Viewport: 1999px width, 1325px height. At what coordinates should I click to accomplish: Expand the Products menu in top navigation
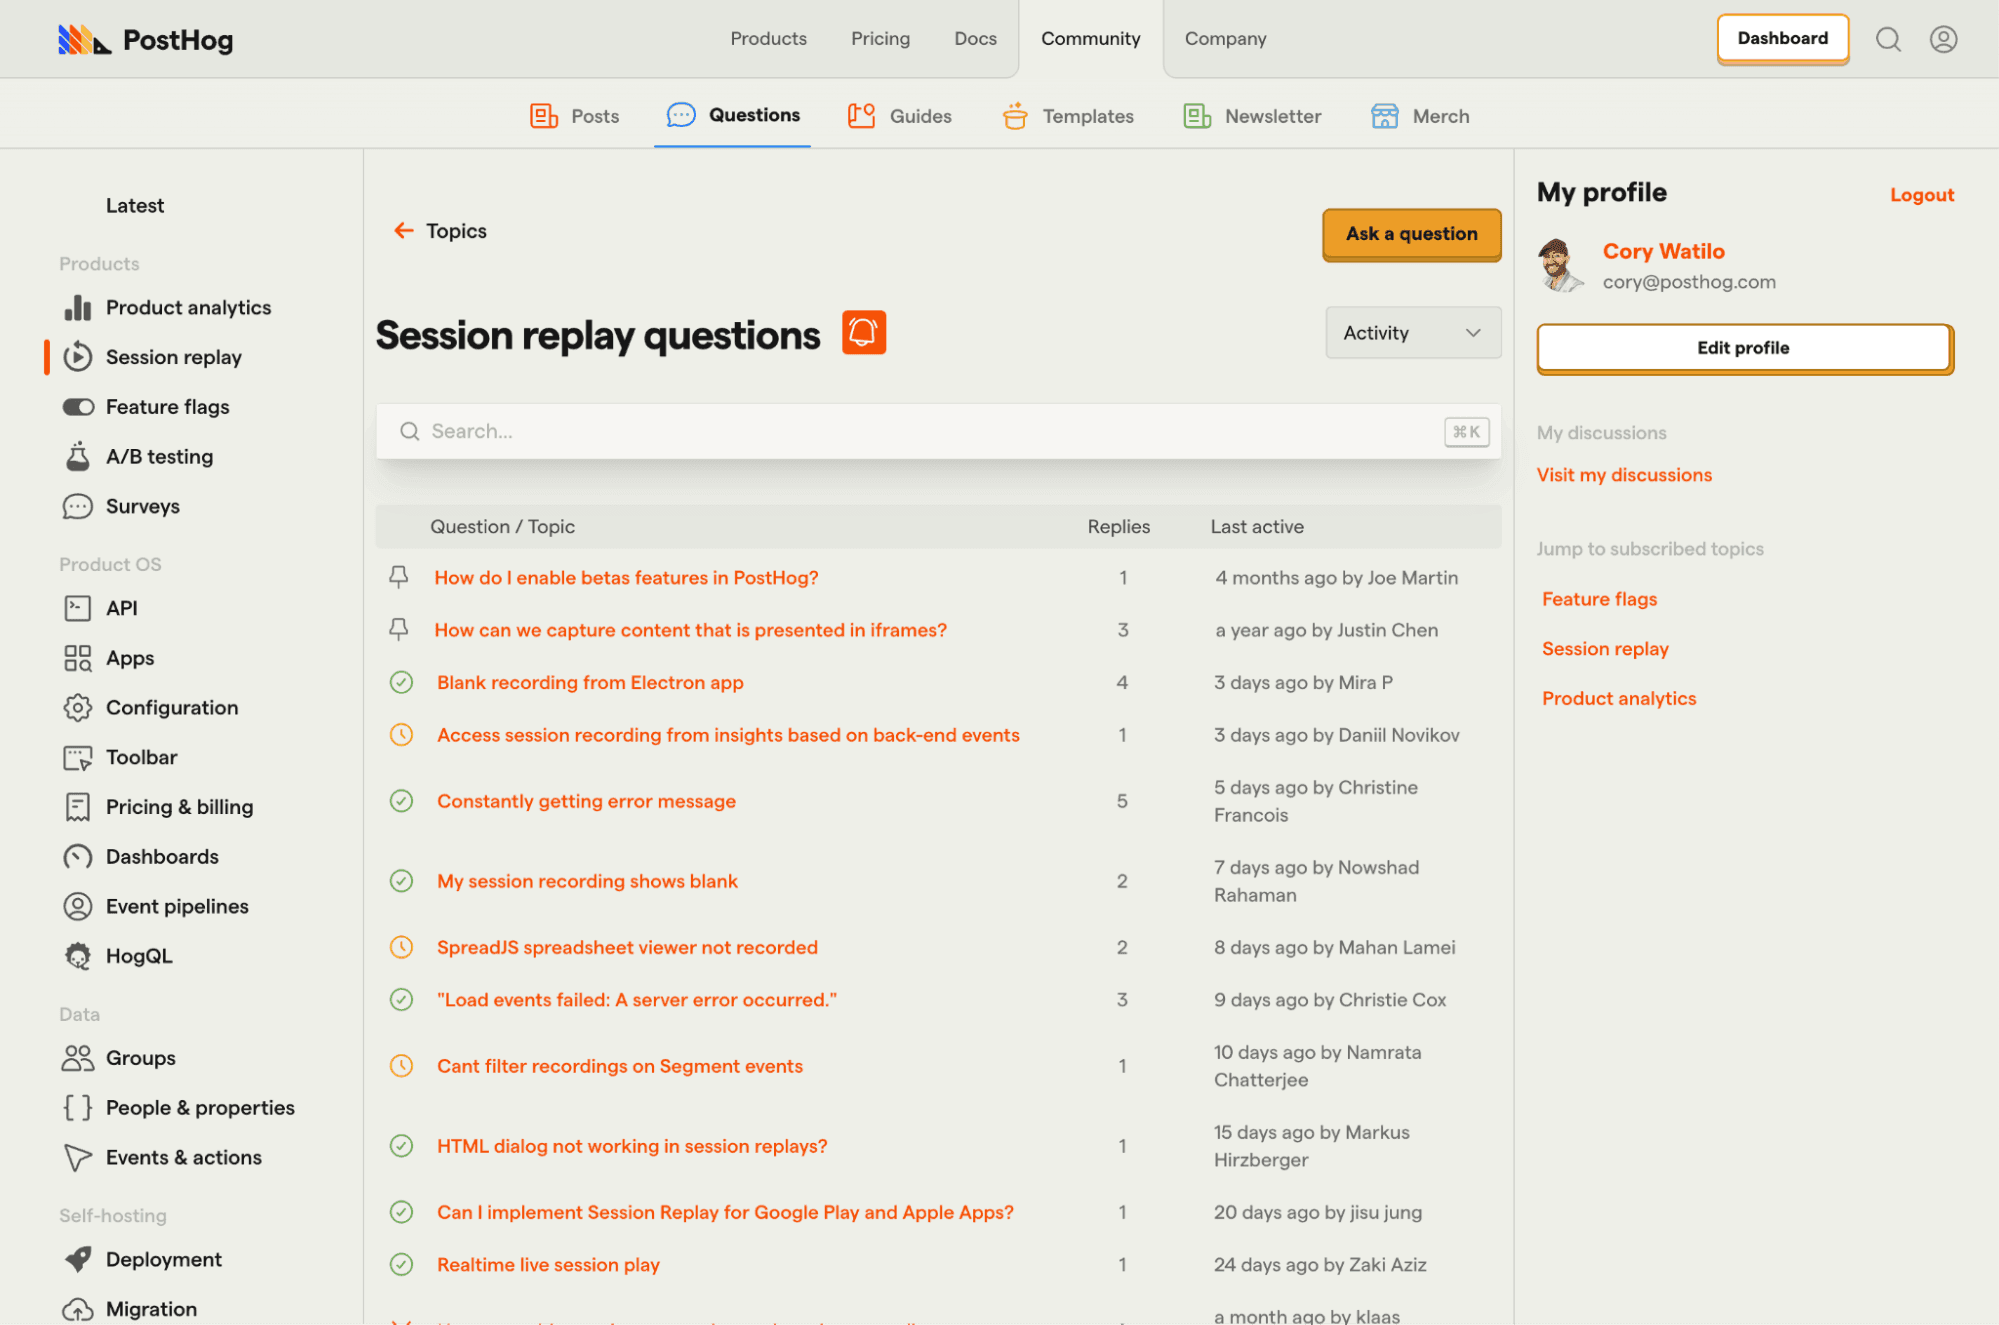pos(768,38)
